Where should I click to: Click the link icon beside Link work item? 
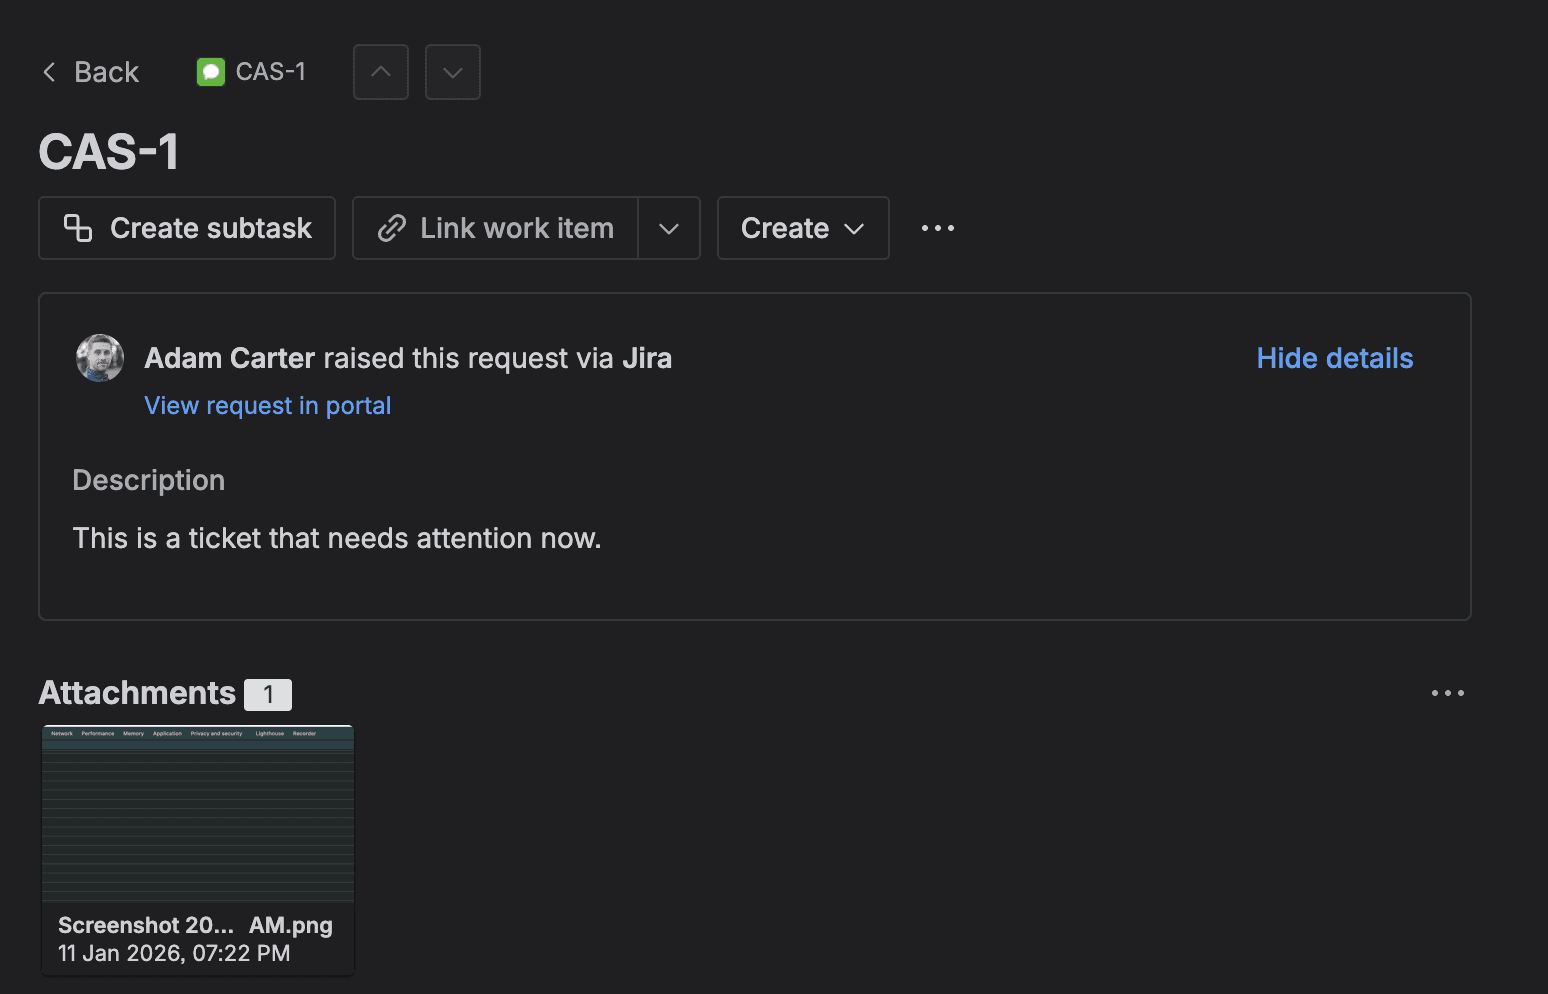point(390,228)
